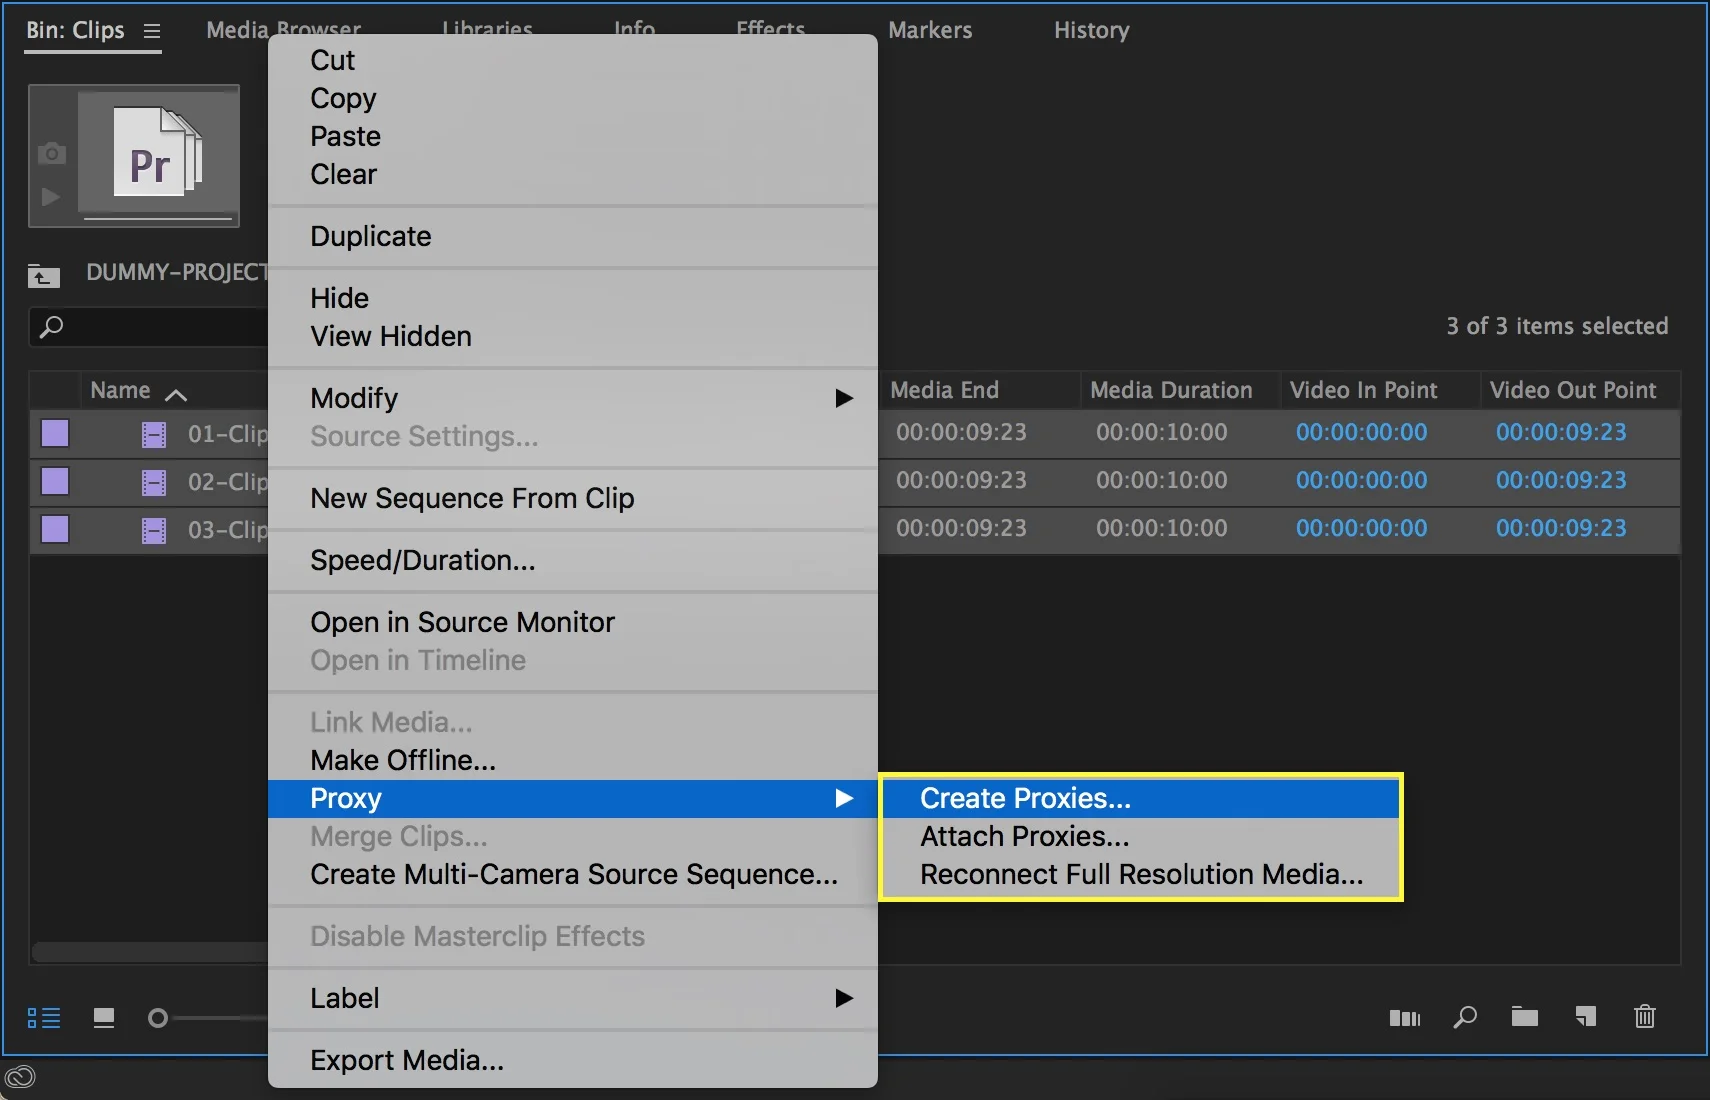Open the Bin: Clips panel menu

point(151,31)
